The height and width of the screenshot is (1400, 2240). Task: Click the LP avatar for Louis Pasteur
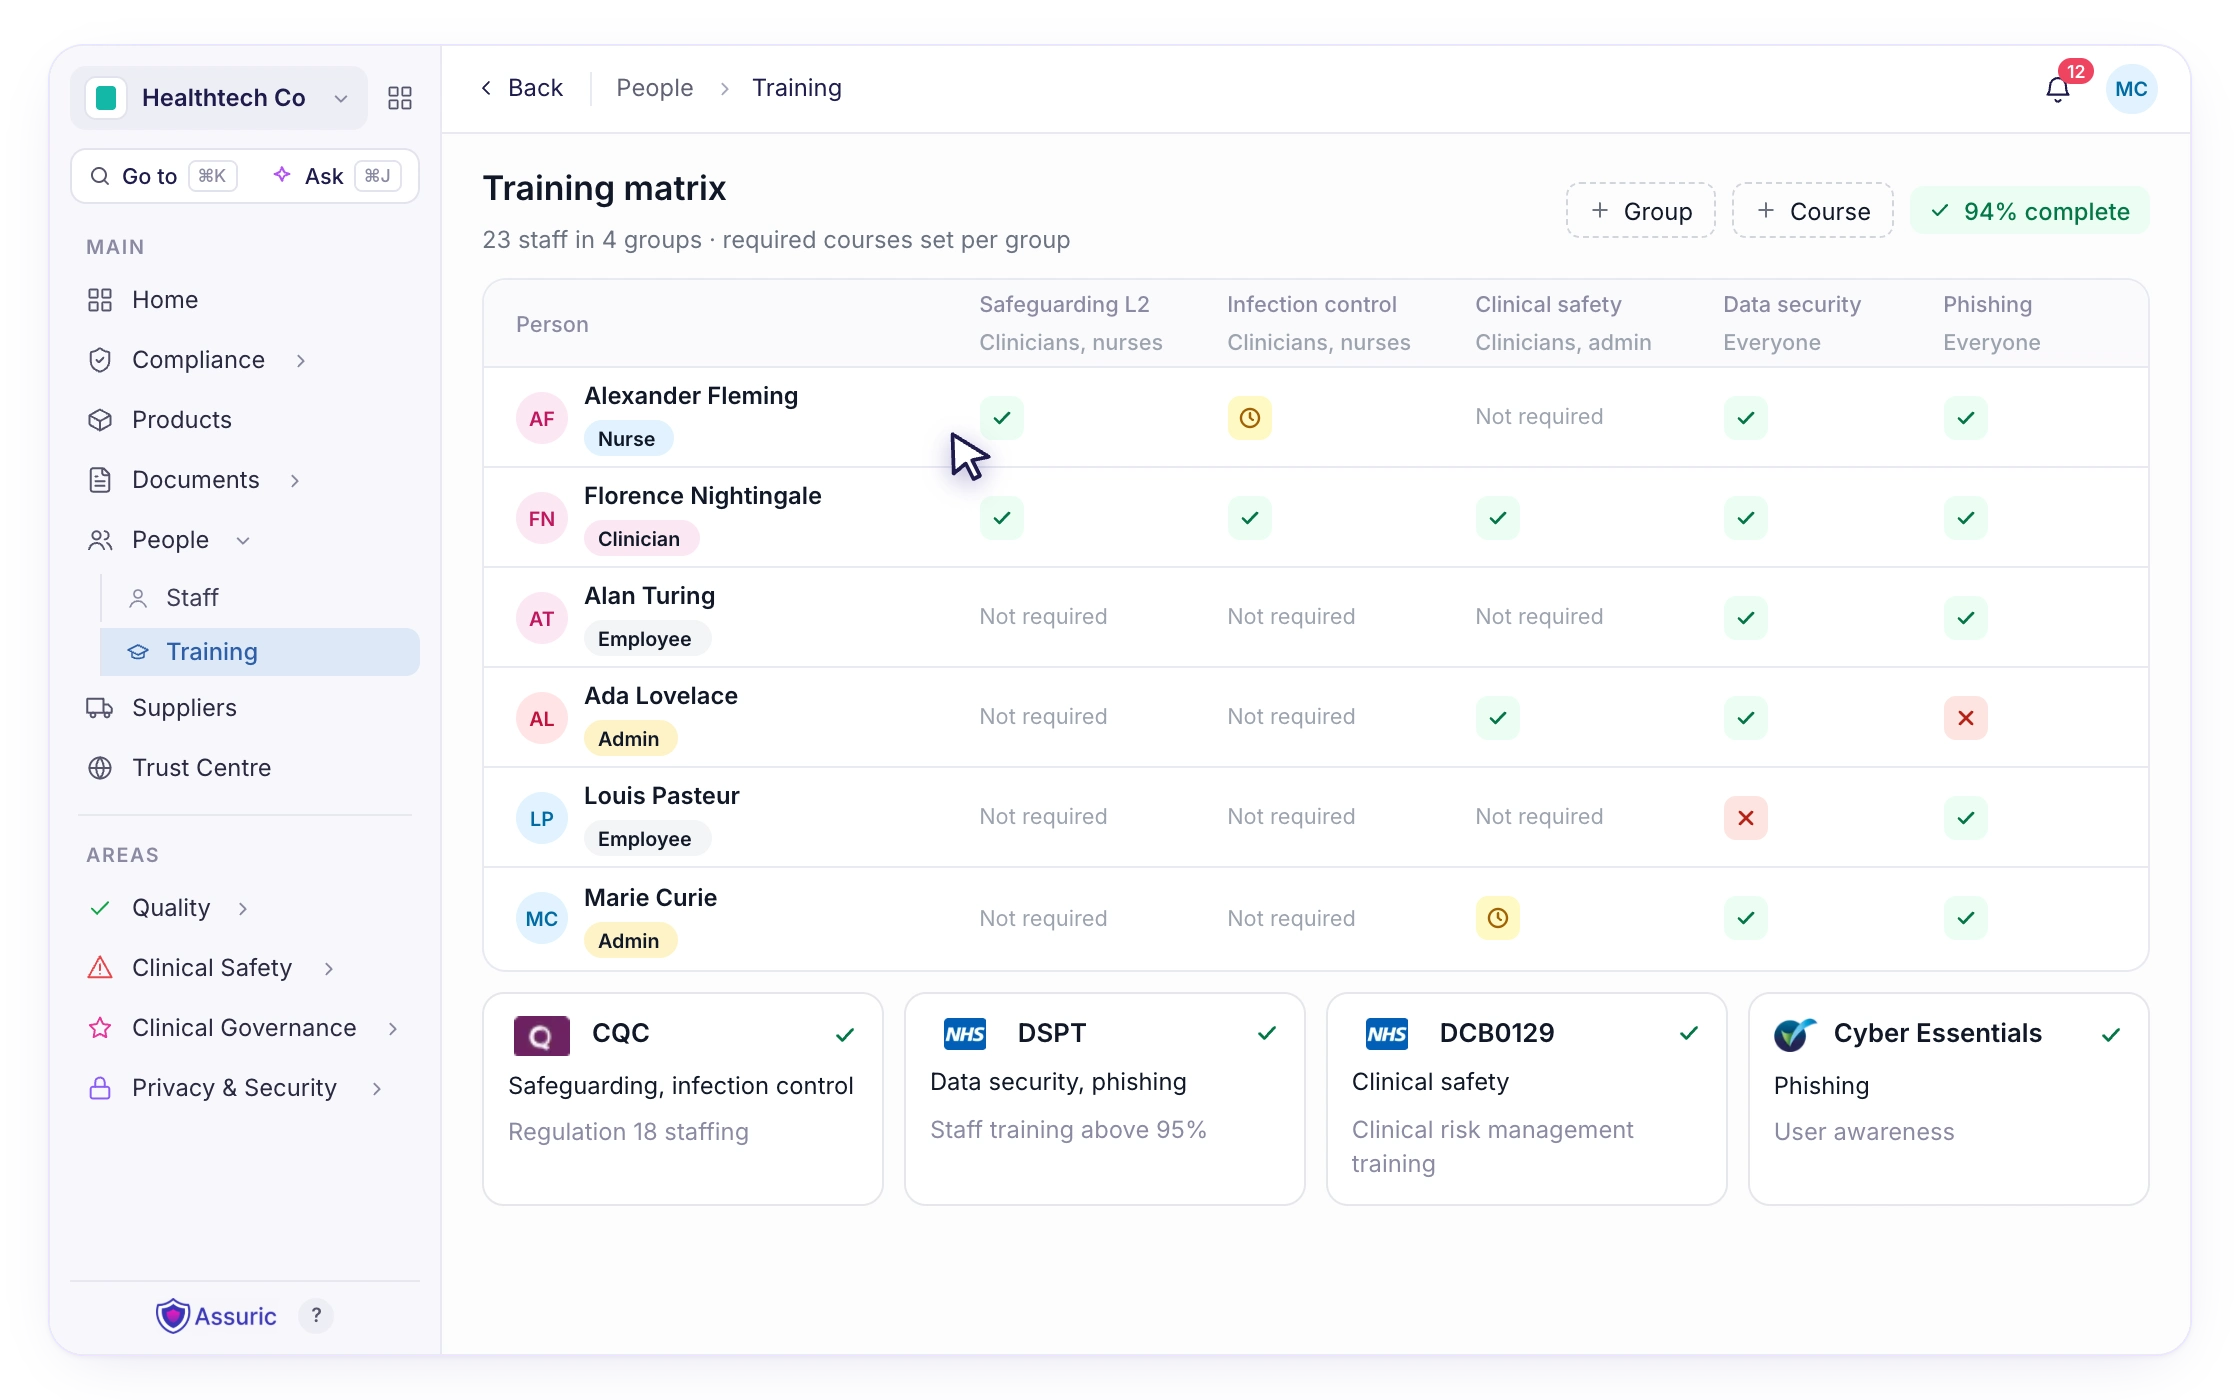[541, 818]
